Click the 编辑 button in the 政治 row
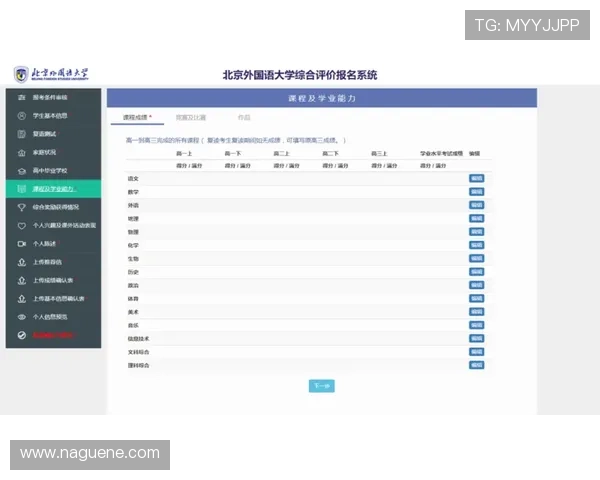 476,285
